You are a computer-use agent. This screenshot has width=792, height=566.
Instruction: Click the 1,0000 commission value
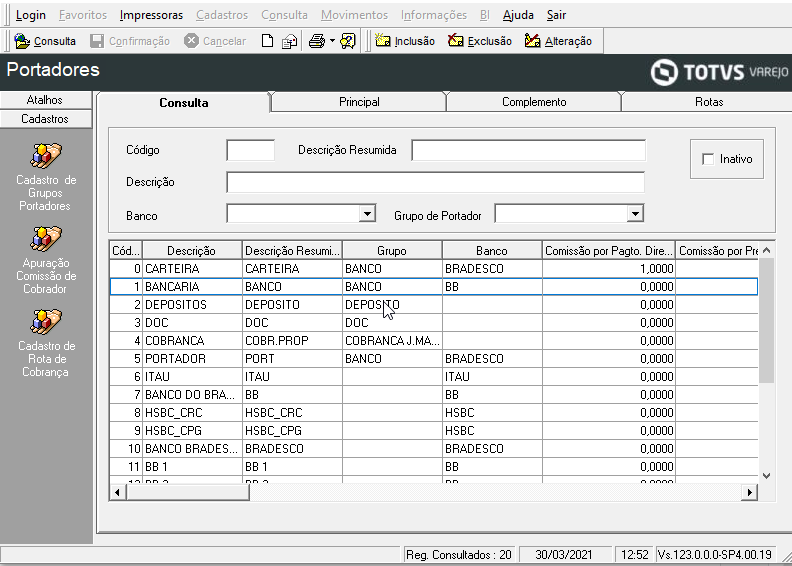click(657, 269)
